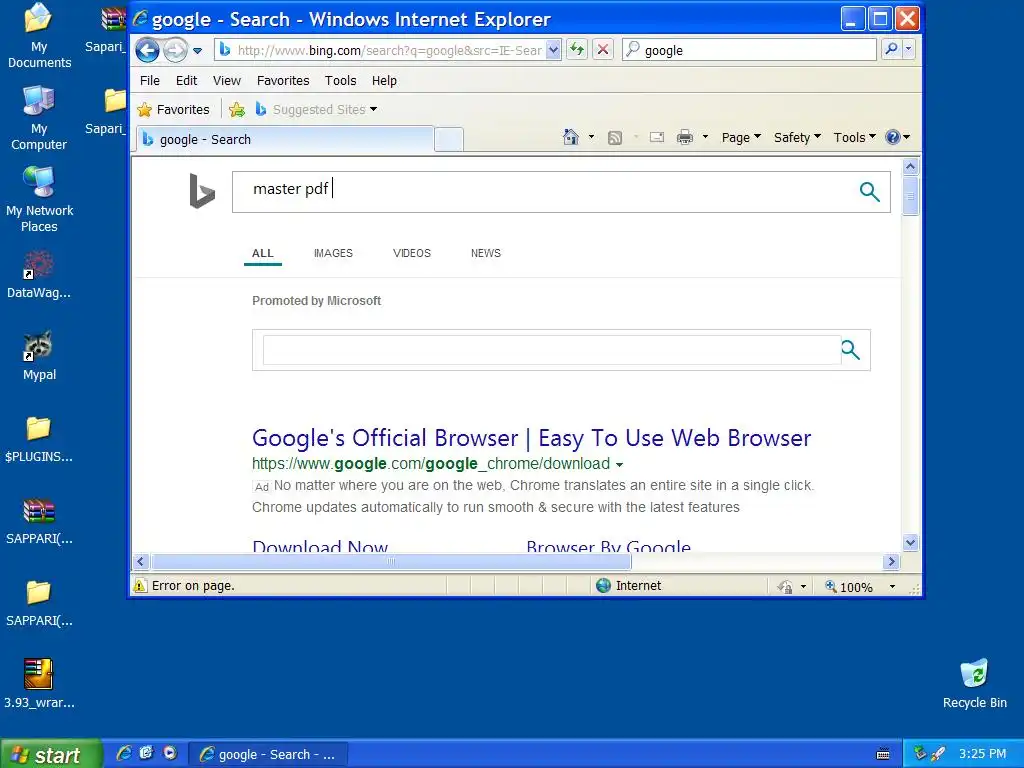Switch to IMAGES results tab

pos(333,253)
